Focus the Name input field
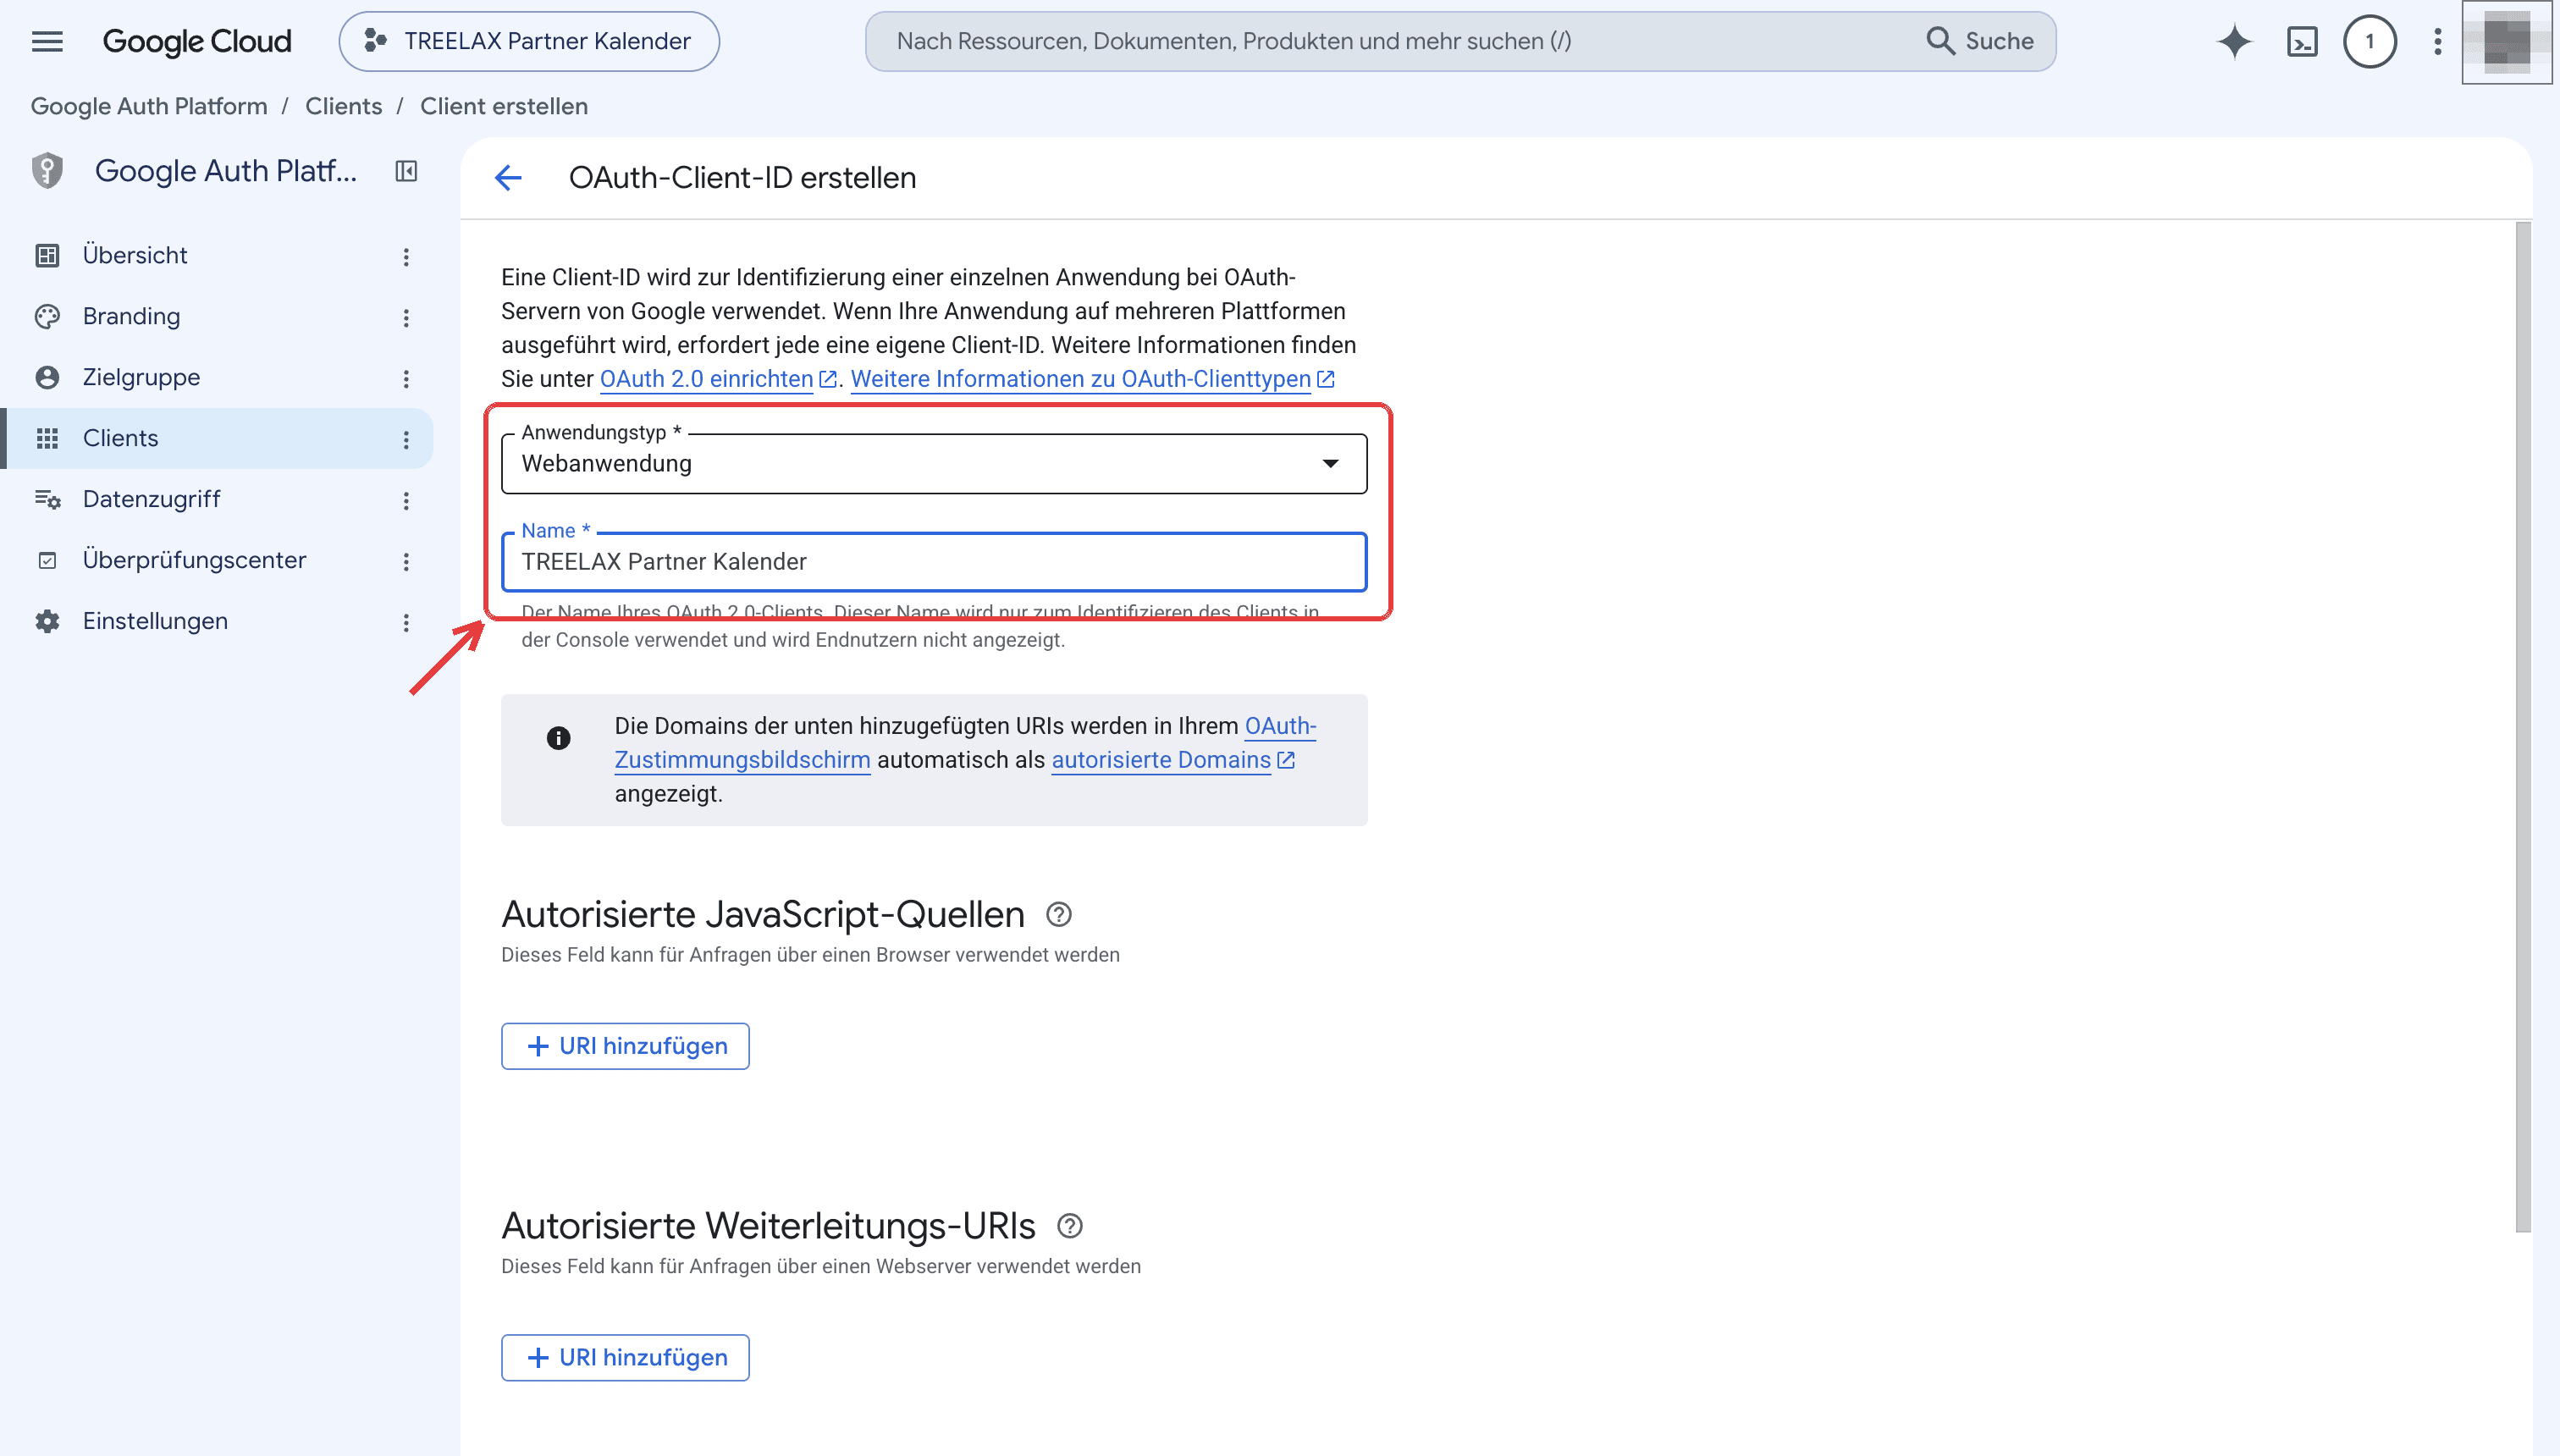The width and height of the screenshot is (2560, 1456). click(934, 562)
